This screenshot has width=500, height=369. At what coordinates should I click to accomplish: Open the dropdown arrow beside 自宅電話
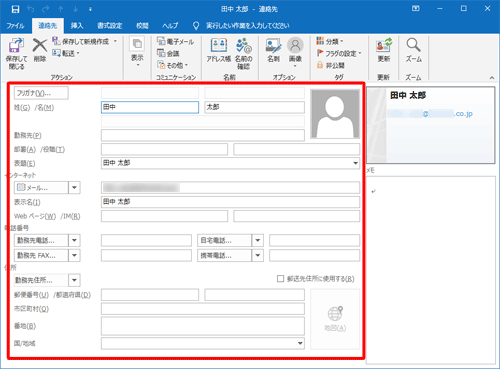coord(258,240)
